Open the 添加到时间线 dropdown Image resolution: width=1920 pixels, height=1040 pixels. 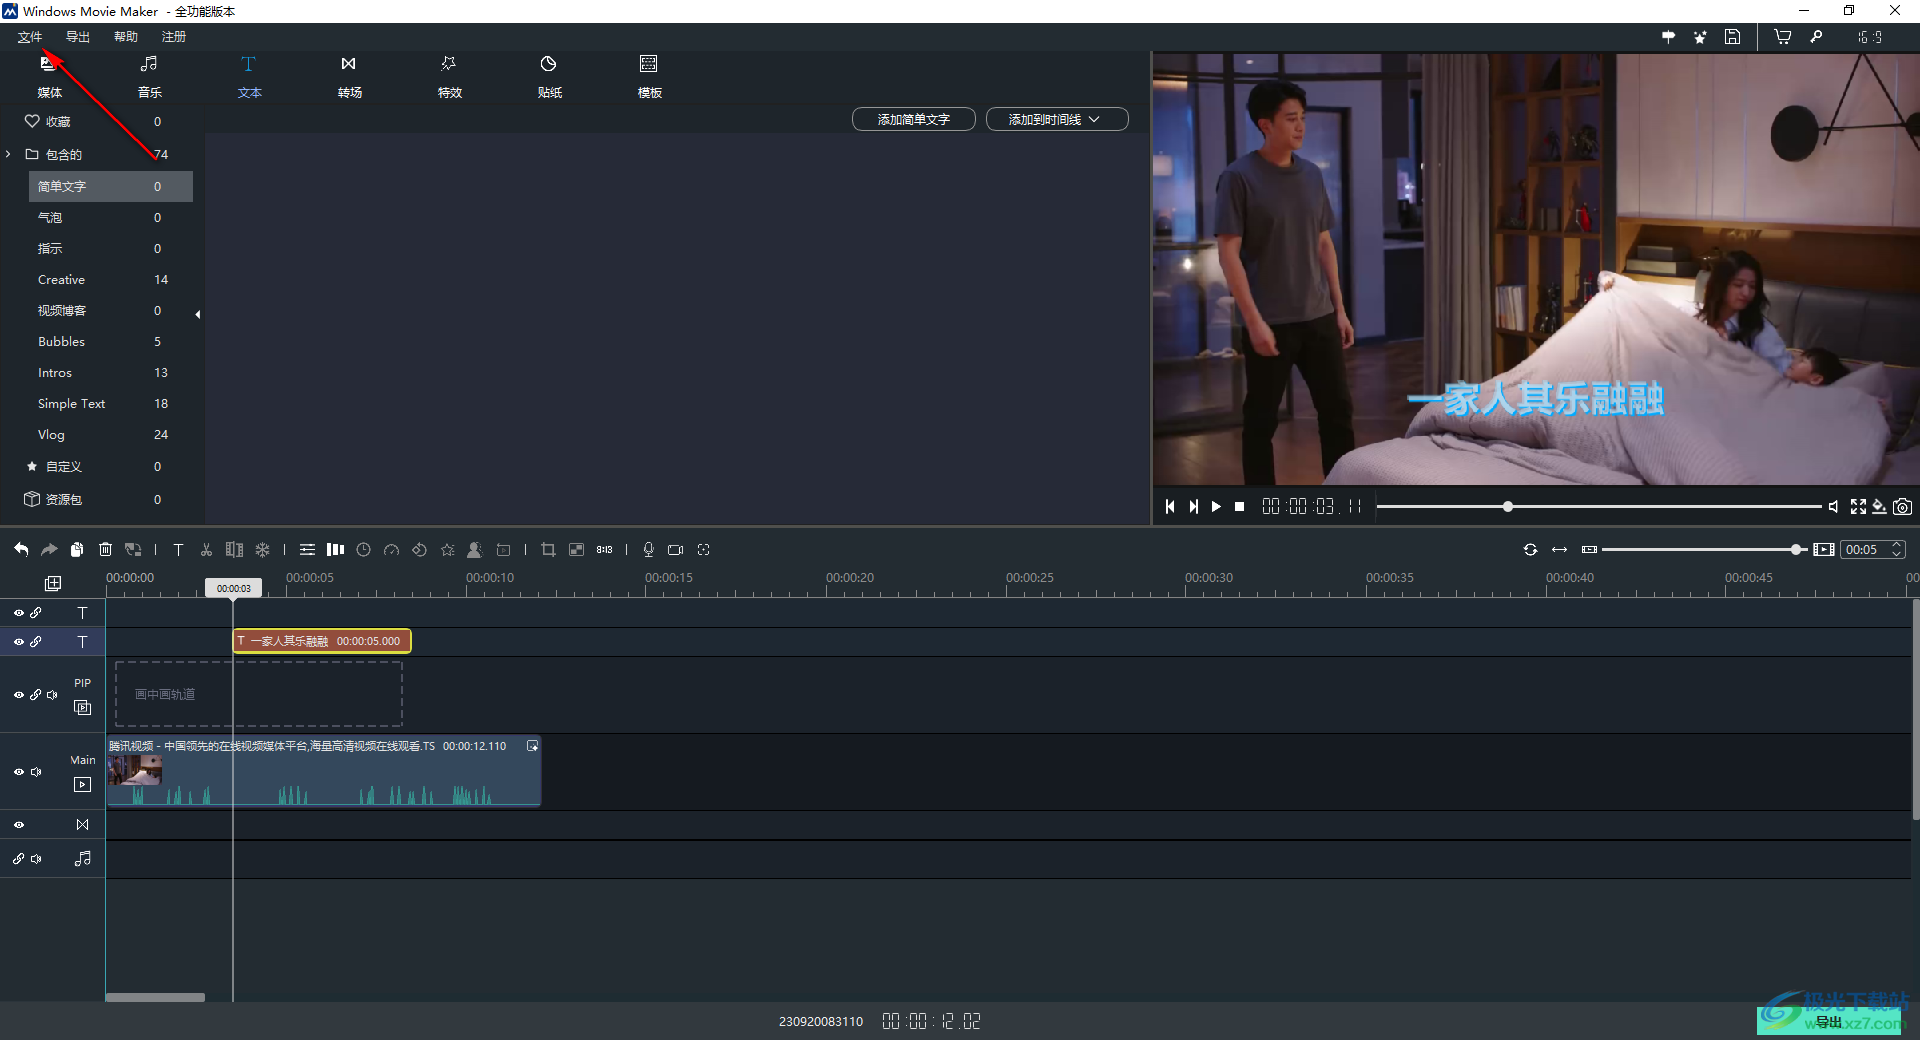point(1057,119)
